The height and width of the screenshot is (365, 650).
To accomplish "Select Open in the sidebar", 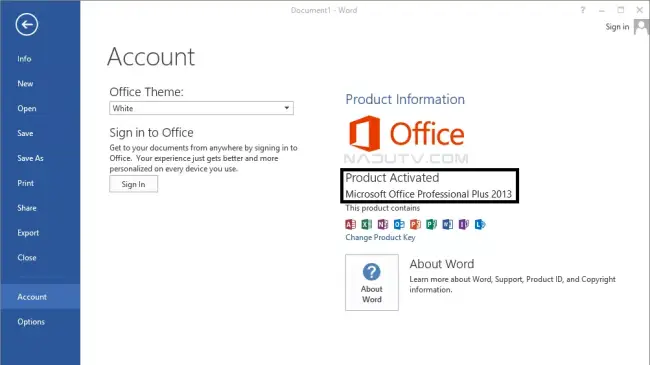I will [27, 109].
